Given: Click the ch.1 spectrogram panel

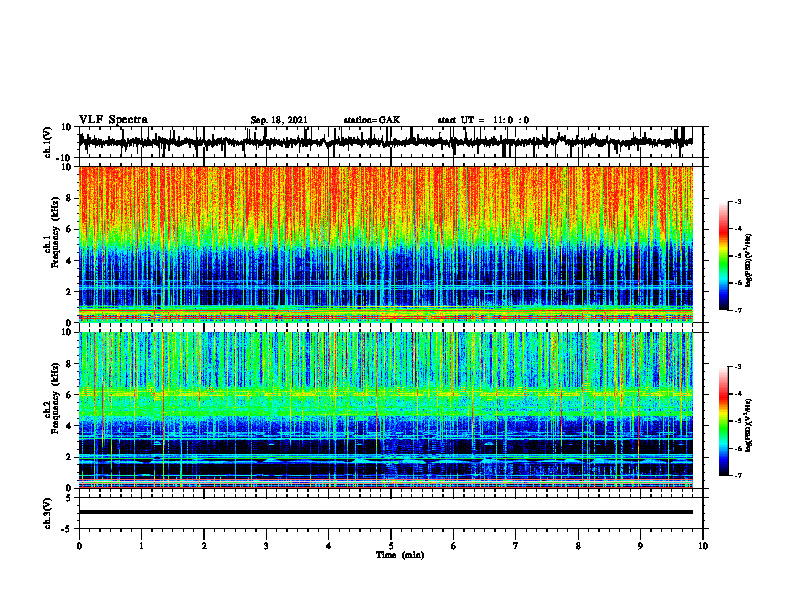Looking at the screenshot, I should pos(385,244).
